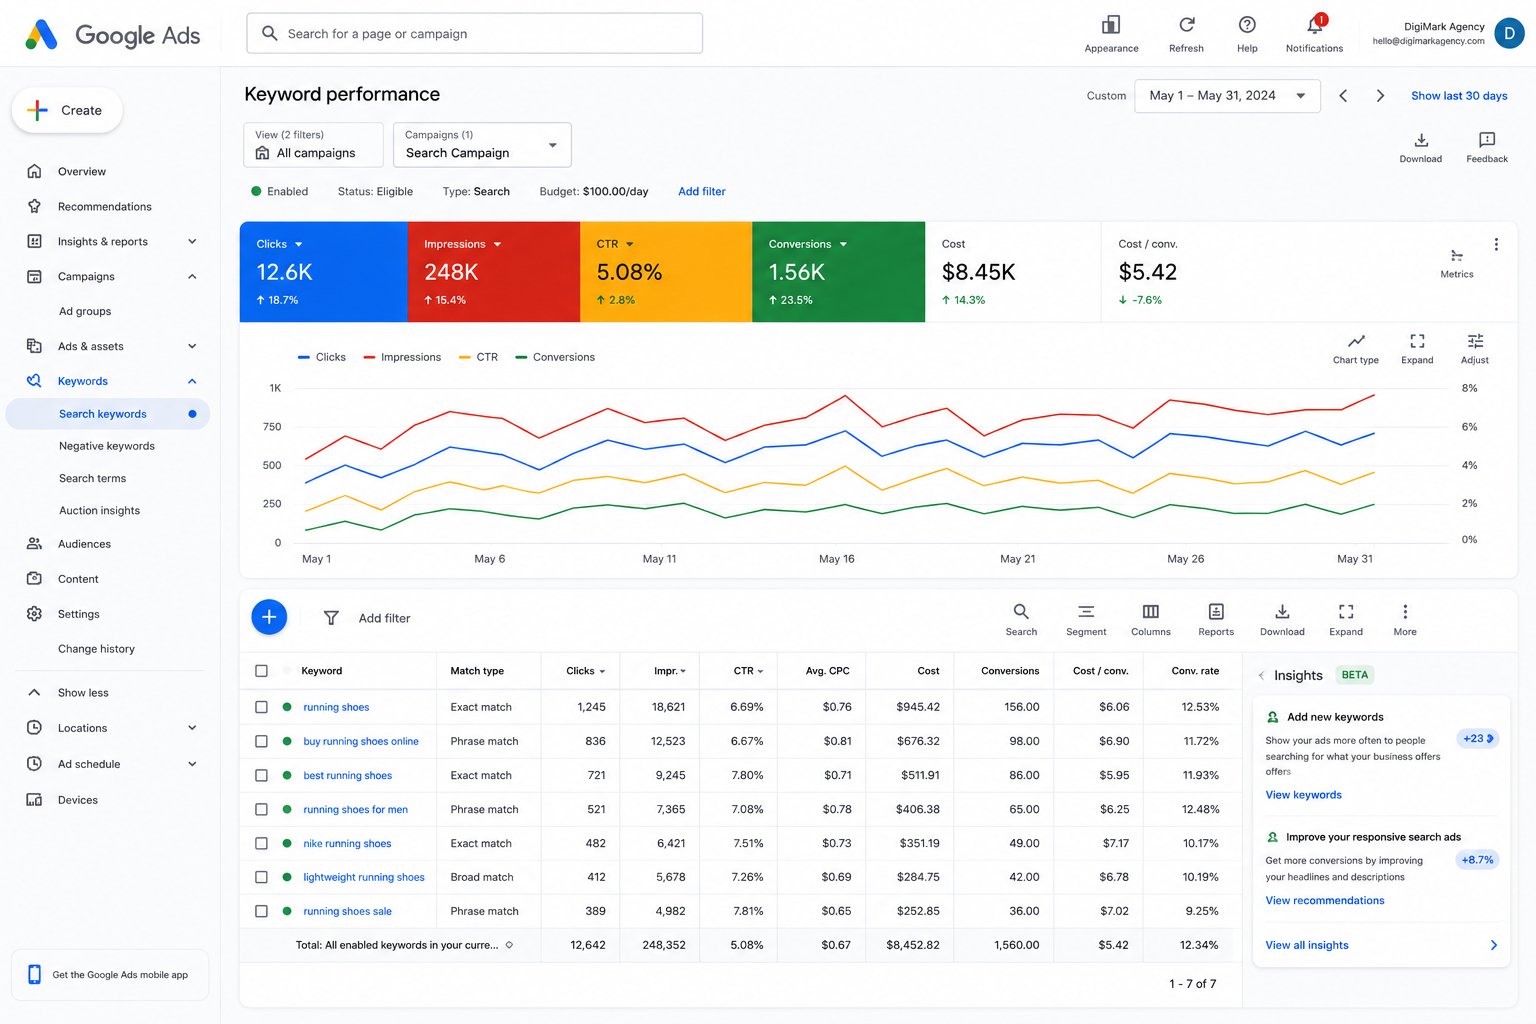Open the scorecard three-dot options menu
This screenshot has width=1536, height=1024.
(x=1496, y=244)
